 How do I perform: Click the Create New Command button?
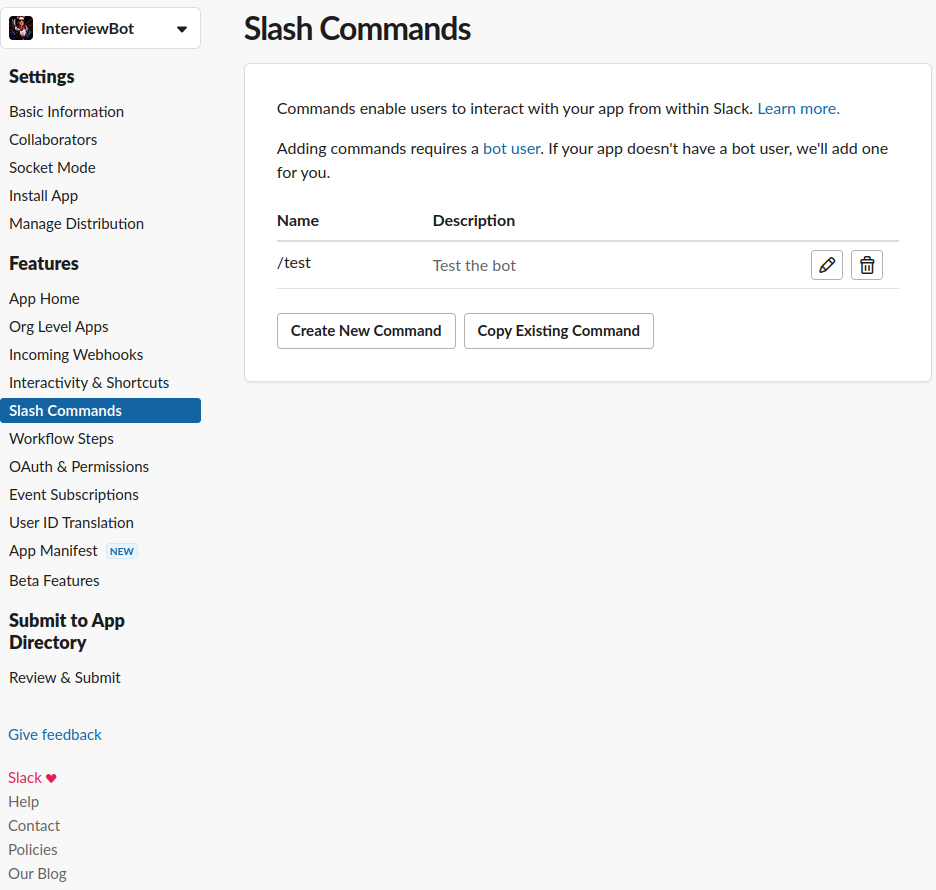pos(366,331)
